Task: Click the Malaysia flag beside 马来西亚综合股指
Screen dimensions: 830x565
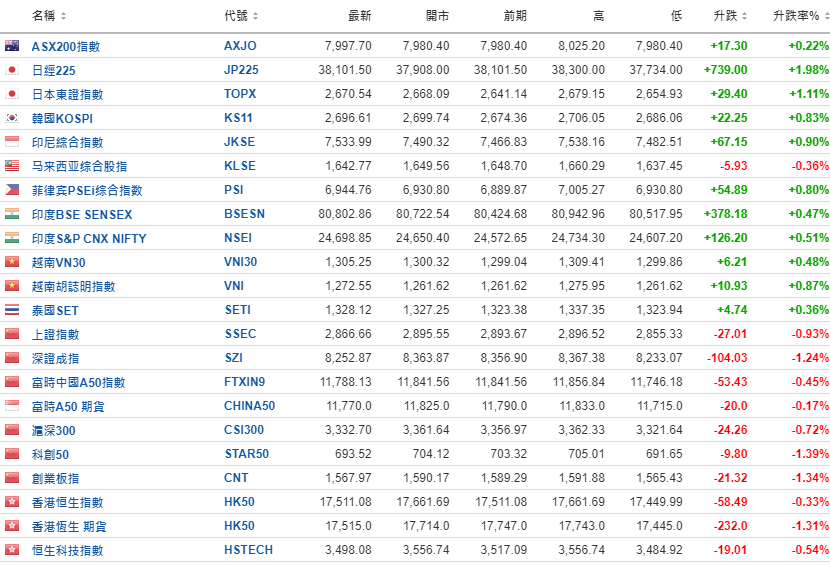Action: [12, 166]
